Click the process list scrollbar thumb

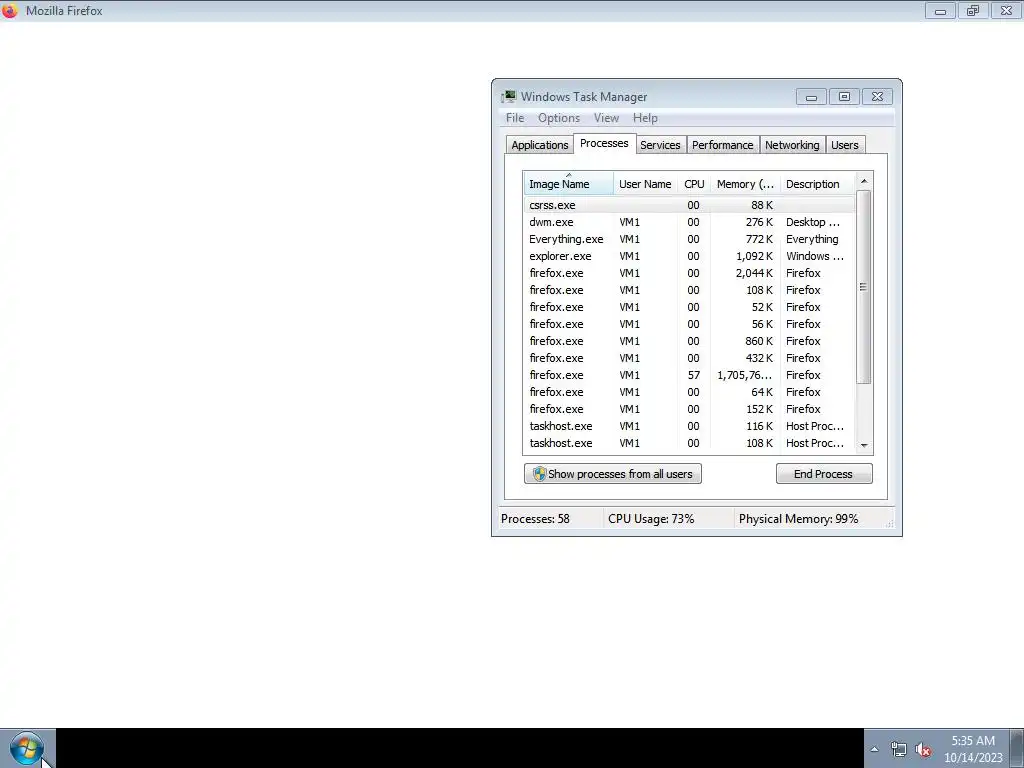tap(863, 287)
